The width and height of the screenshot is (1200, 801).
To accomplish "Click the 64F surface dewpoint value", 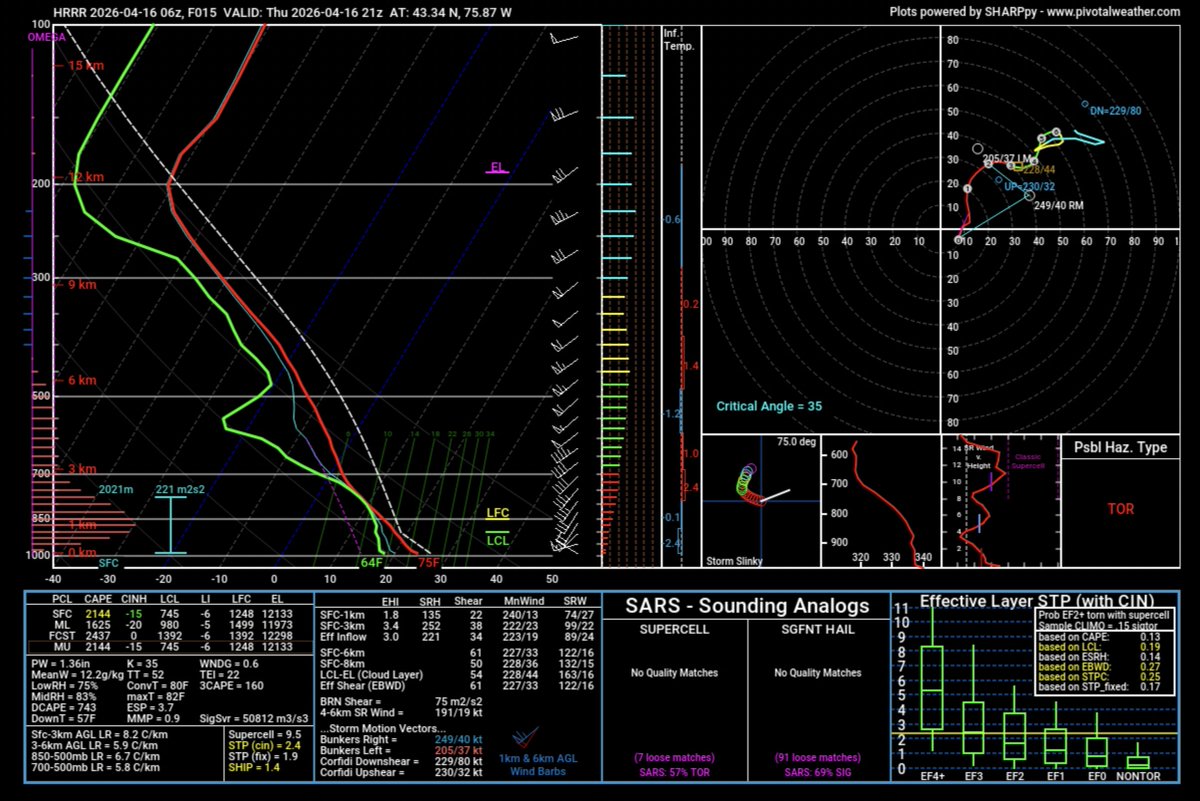I will 371,563.
